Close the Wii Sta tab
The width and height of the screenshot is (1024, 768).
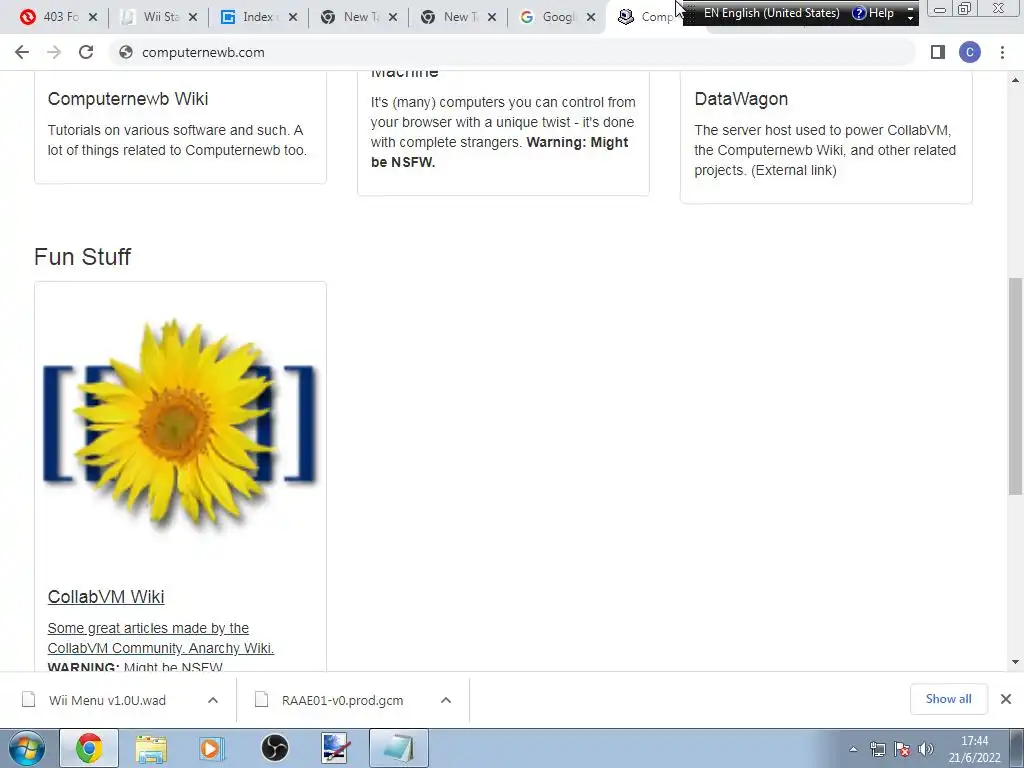(193, 18)
